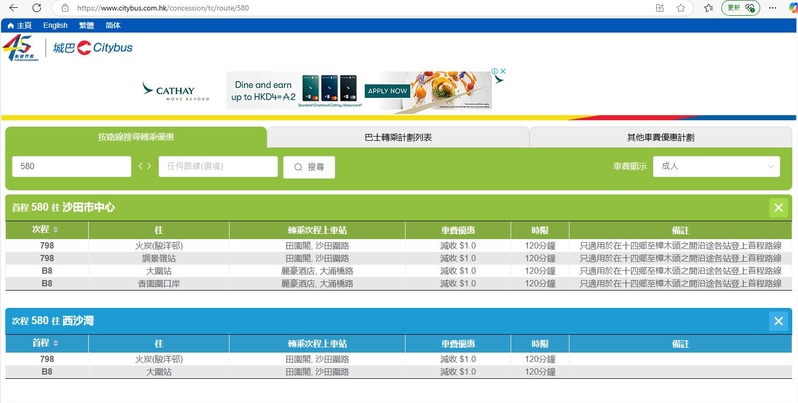This screenshot has height=403, width=798.
Task: Open the browser three-dot menu
Action: click(x=784, y=7)
